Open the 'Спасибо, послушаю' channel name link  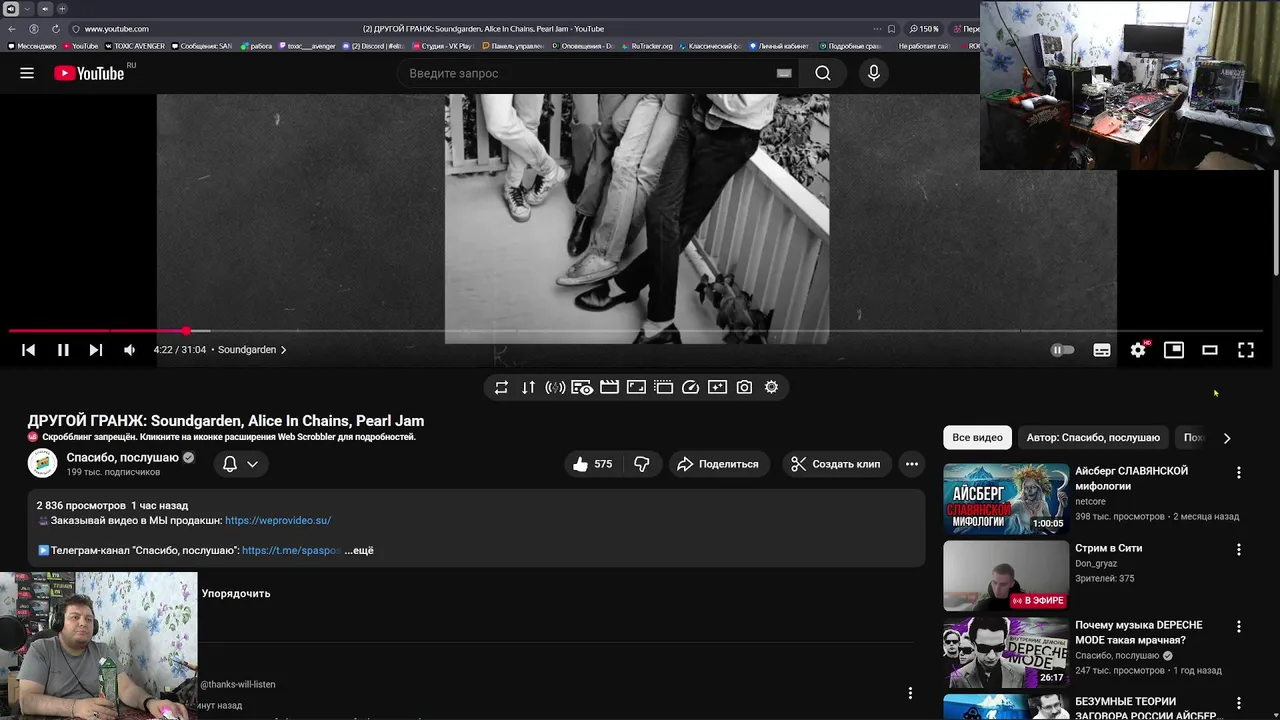[122, 457]
